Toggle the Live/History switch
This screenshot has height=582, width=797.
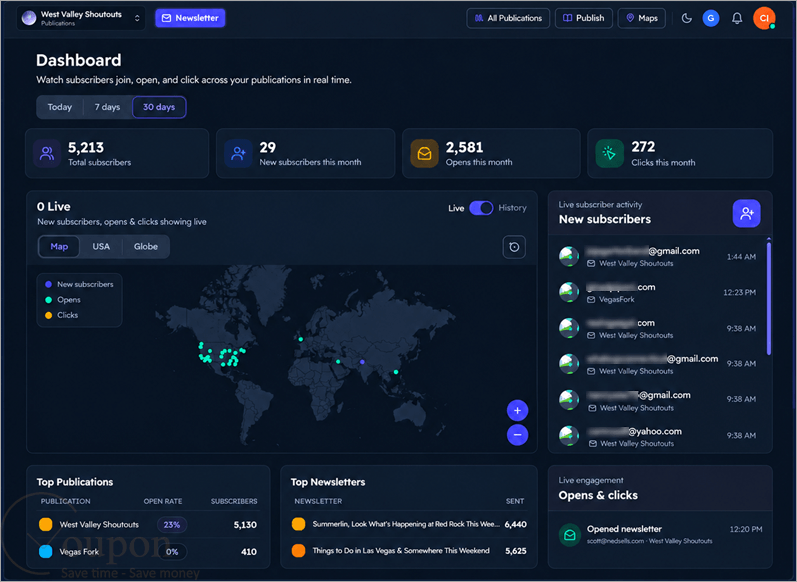point(481,208)
